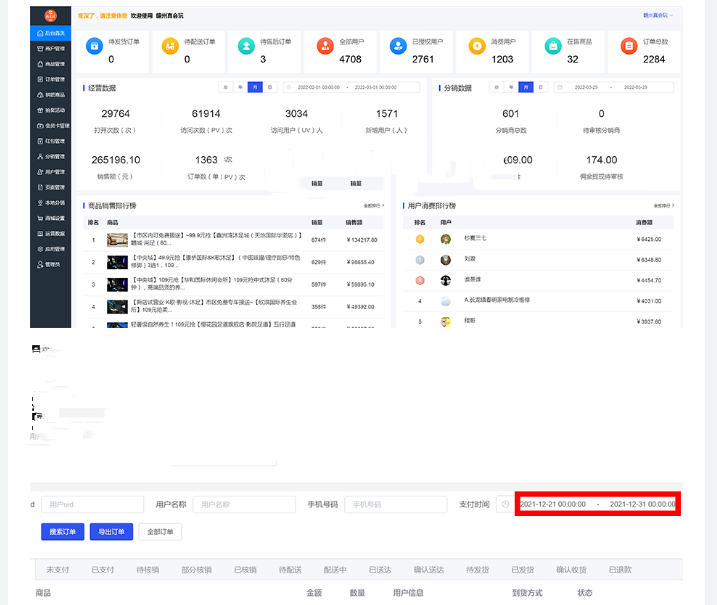Click the yellow 消费用户 coin icon
The image size is (717, 605).
477,46
